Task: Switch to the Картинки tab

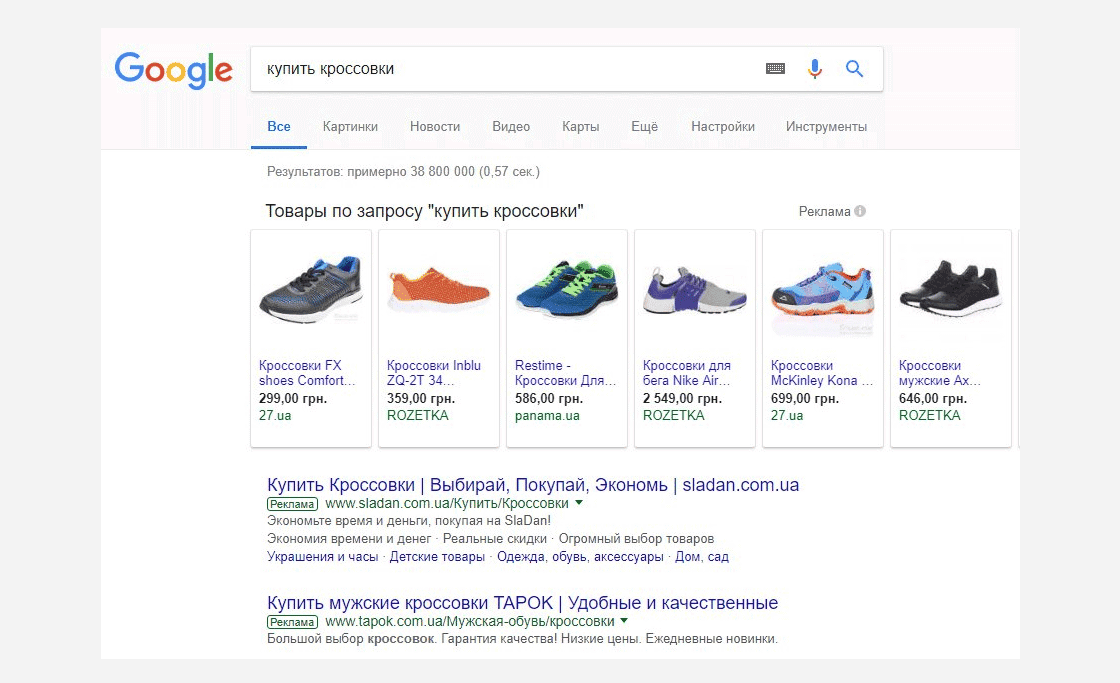Action: (x=350, y=126)
